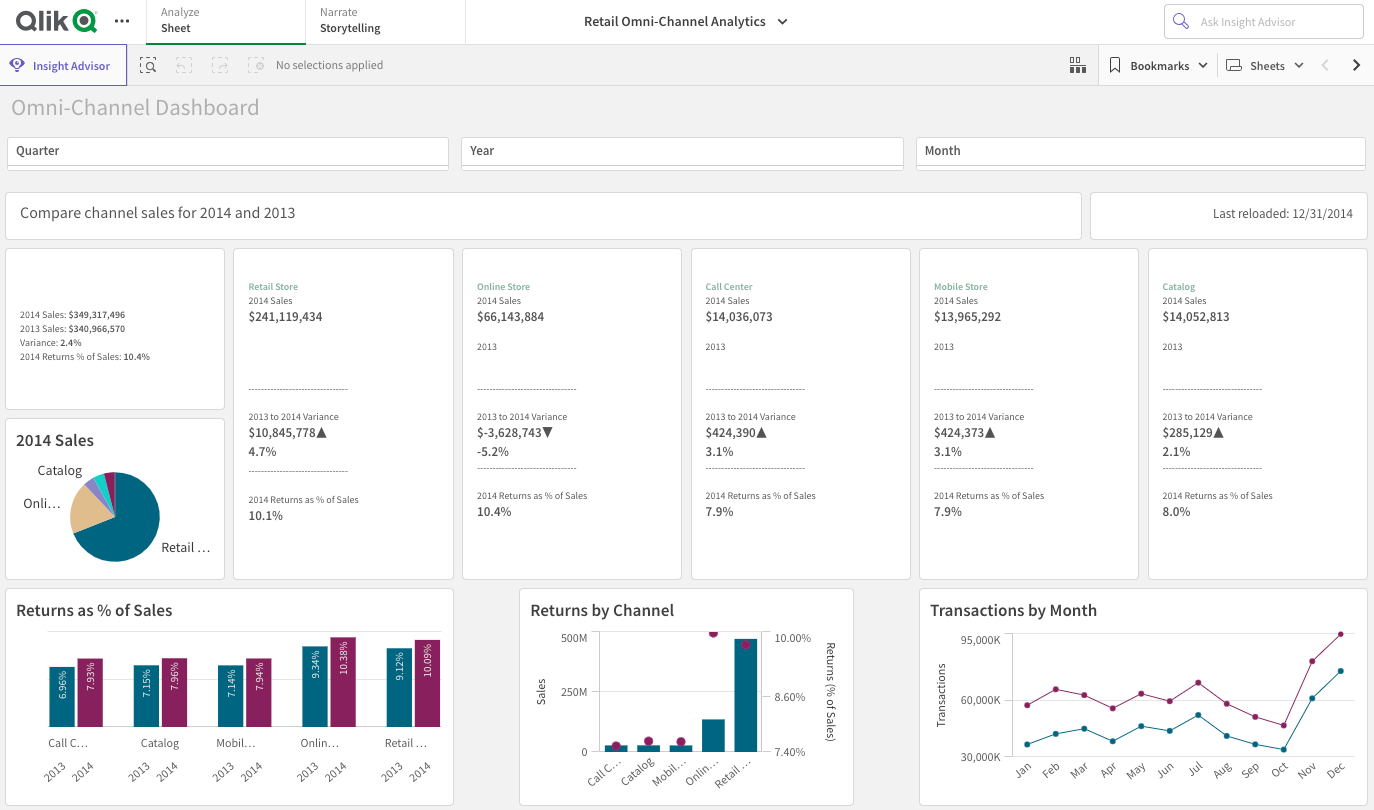Open the Retail Store KPI link

pyautogui.click(x=272, y=286)
